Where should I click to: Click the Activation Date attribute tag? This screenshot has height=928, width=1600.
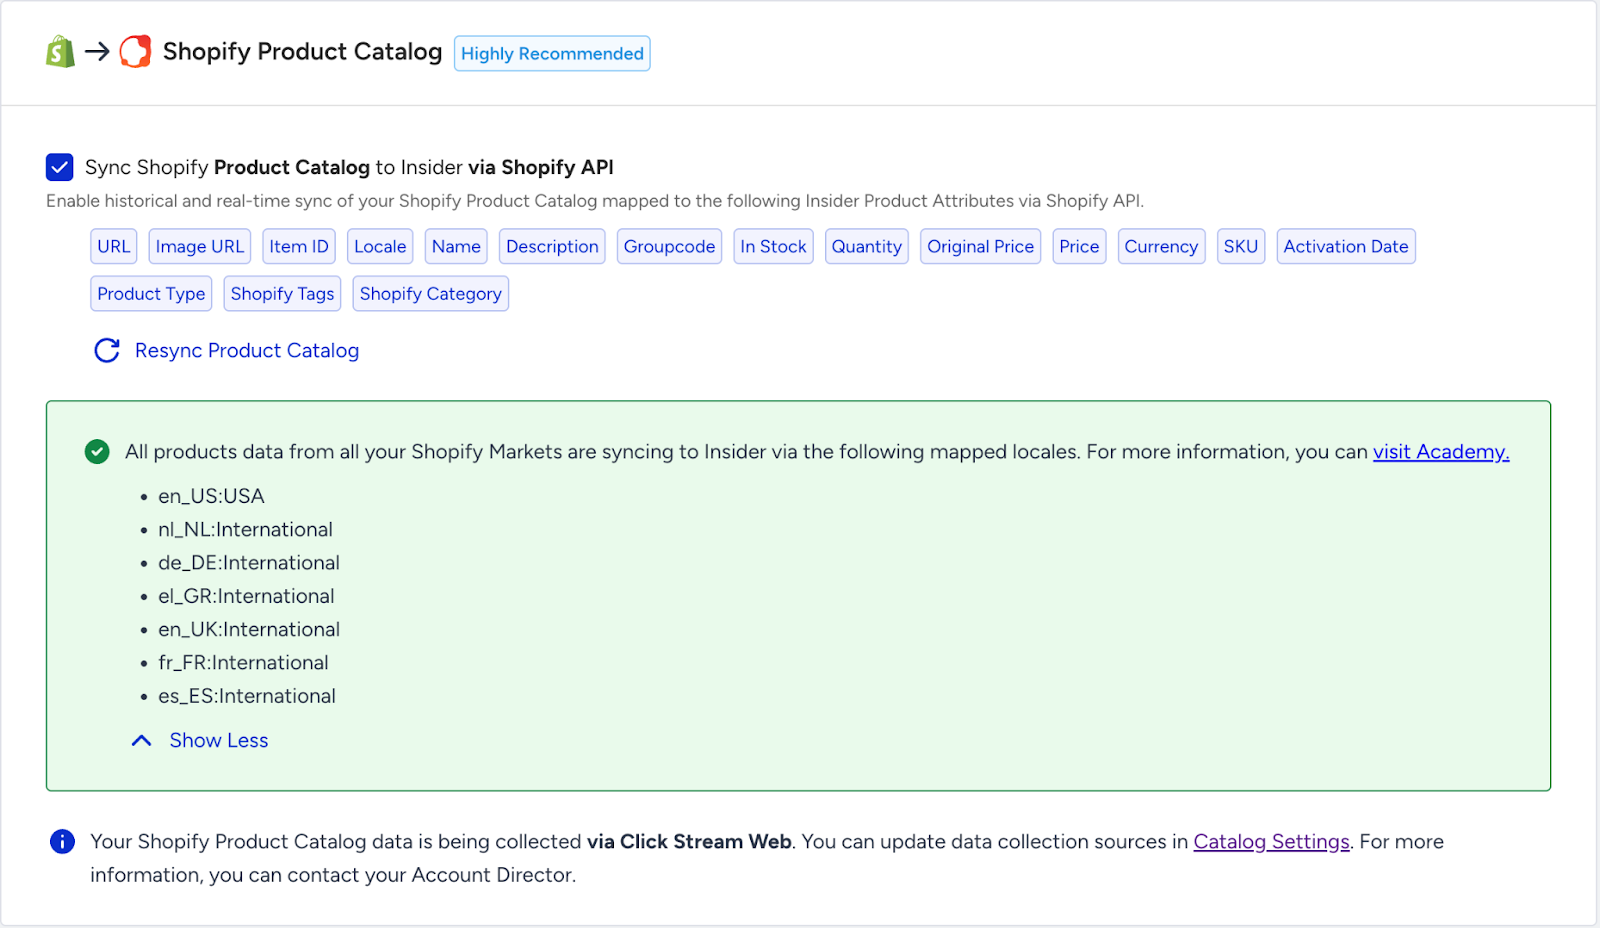tap(1345, 247)
